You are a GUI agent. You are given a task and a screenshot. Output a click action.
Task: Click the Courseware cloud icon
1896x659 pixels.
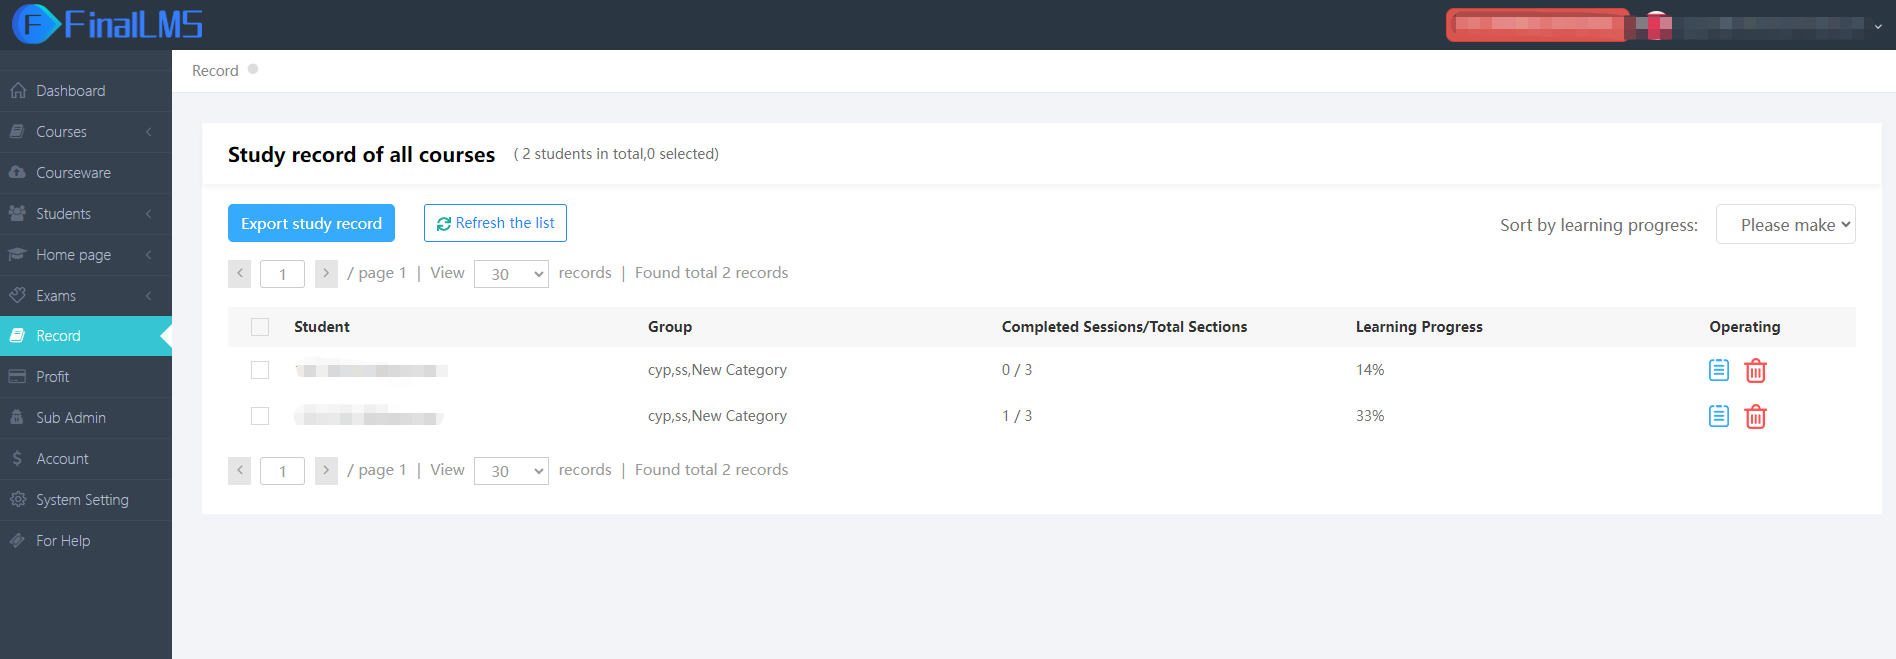click(17, 173)
